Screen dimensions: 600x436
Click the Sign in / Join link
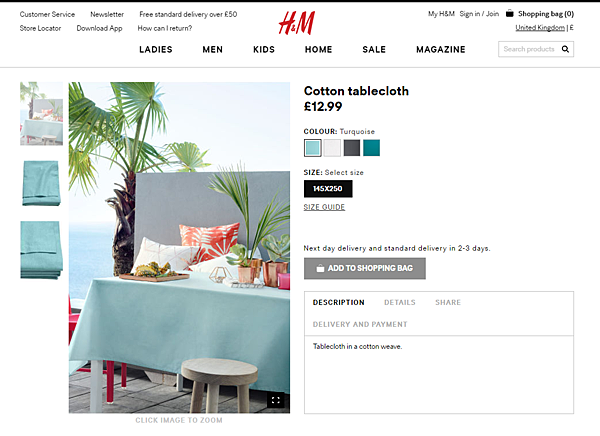point(479,14)
